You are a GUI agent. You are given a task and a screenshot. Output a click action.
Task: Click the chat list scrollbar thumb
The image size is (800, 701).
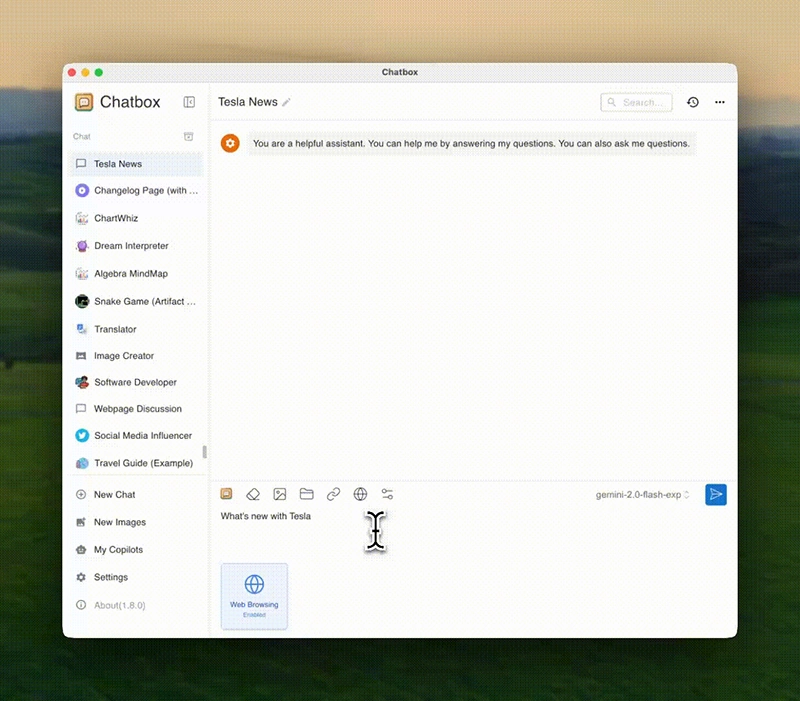205,452
